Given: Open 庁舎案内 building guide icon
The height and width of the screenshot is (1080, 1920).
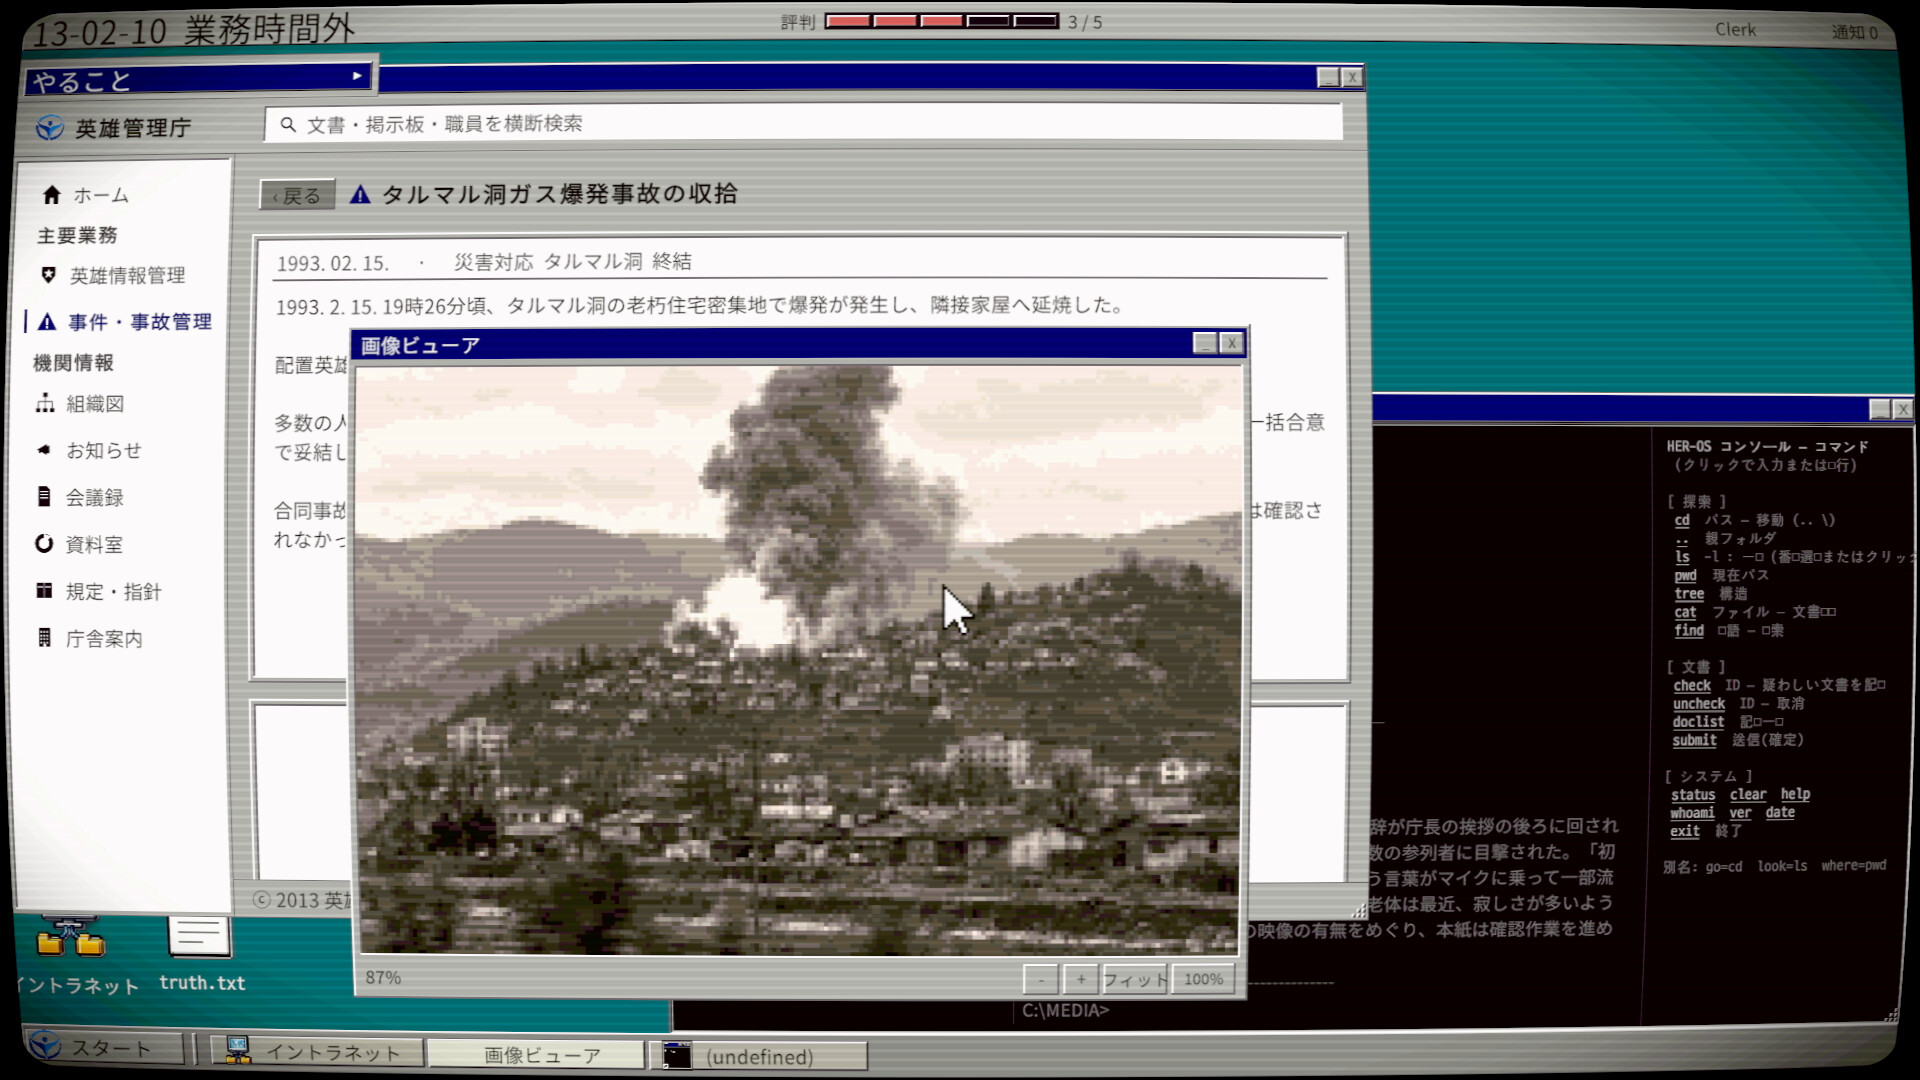Looking at the screenshot, I should pyautogui.click(x=44, y=638).
